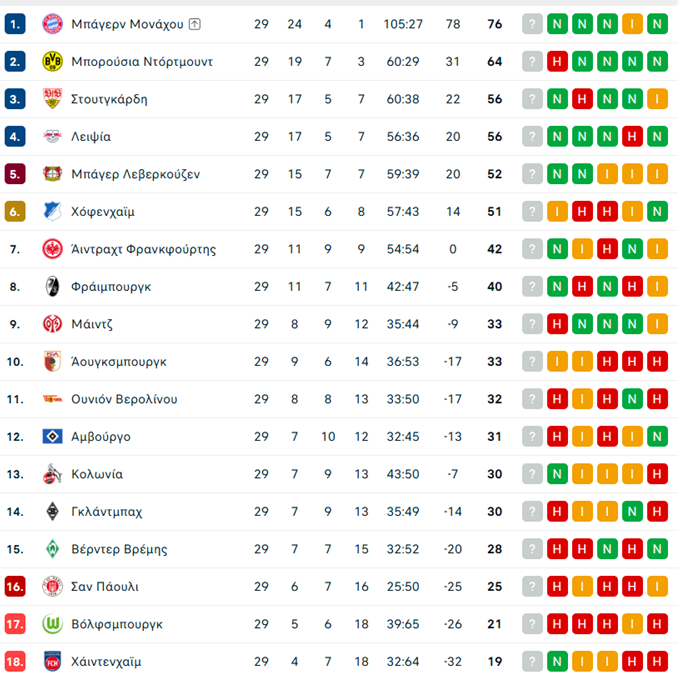The height and width of the screenshot is (679, 685).
Task: Click the arrow icon beside Μπάγερν Μονάχου
Action: point(194,24)
